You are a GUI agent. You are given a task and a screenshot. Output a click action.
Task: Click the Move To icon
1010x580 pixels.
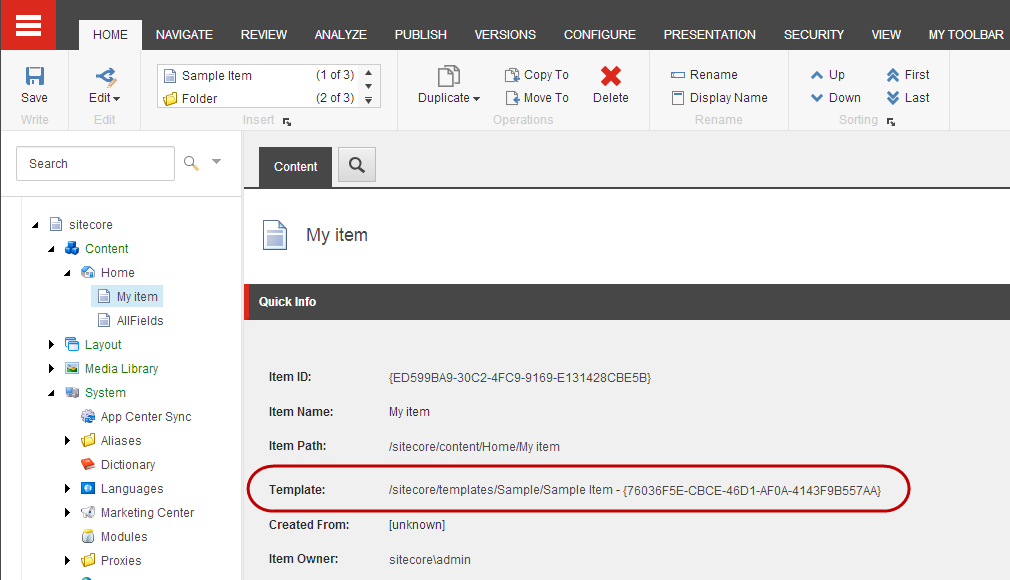pyautogui.click(x=512, y=98)
